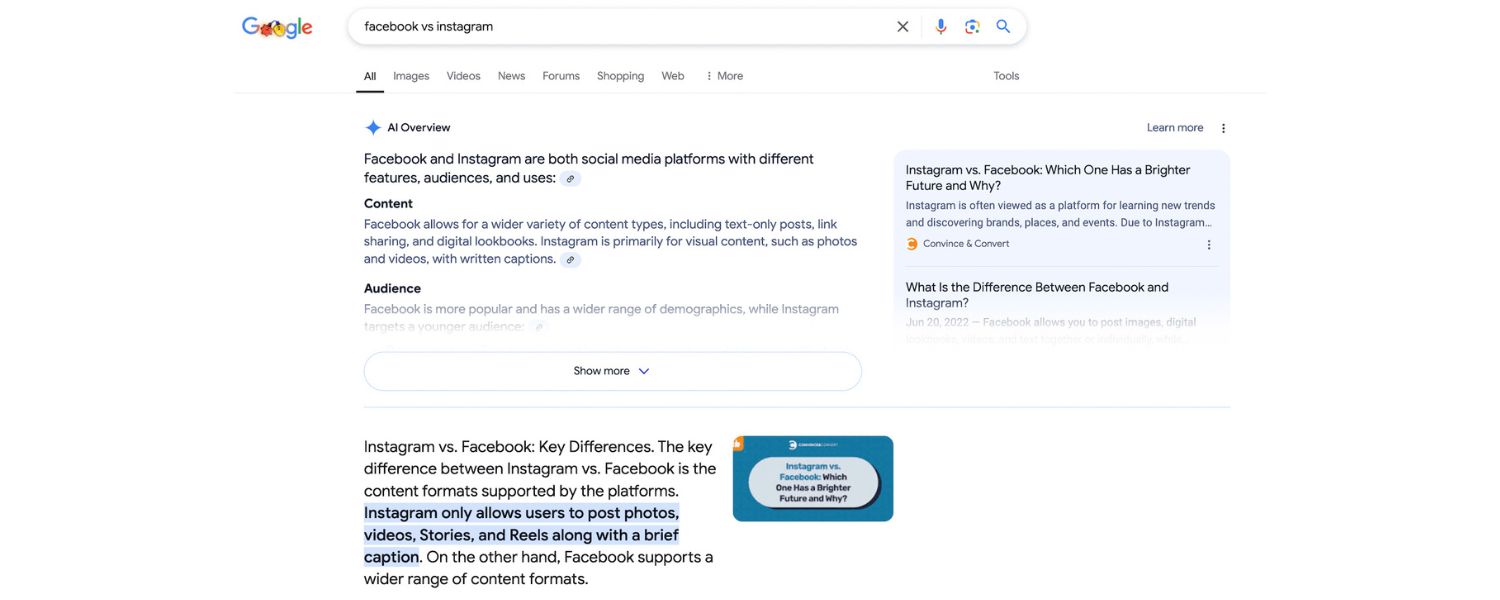Switch to the Shopping tab

pyautogui.click(x=620, y=75)
